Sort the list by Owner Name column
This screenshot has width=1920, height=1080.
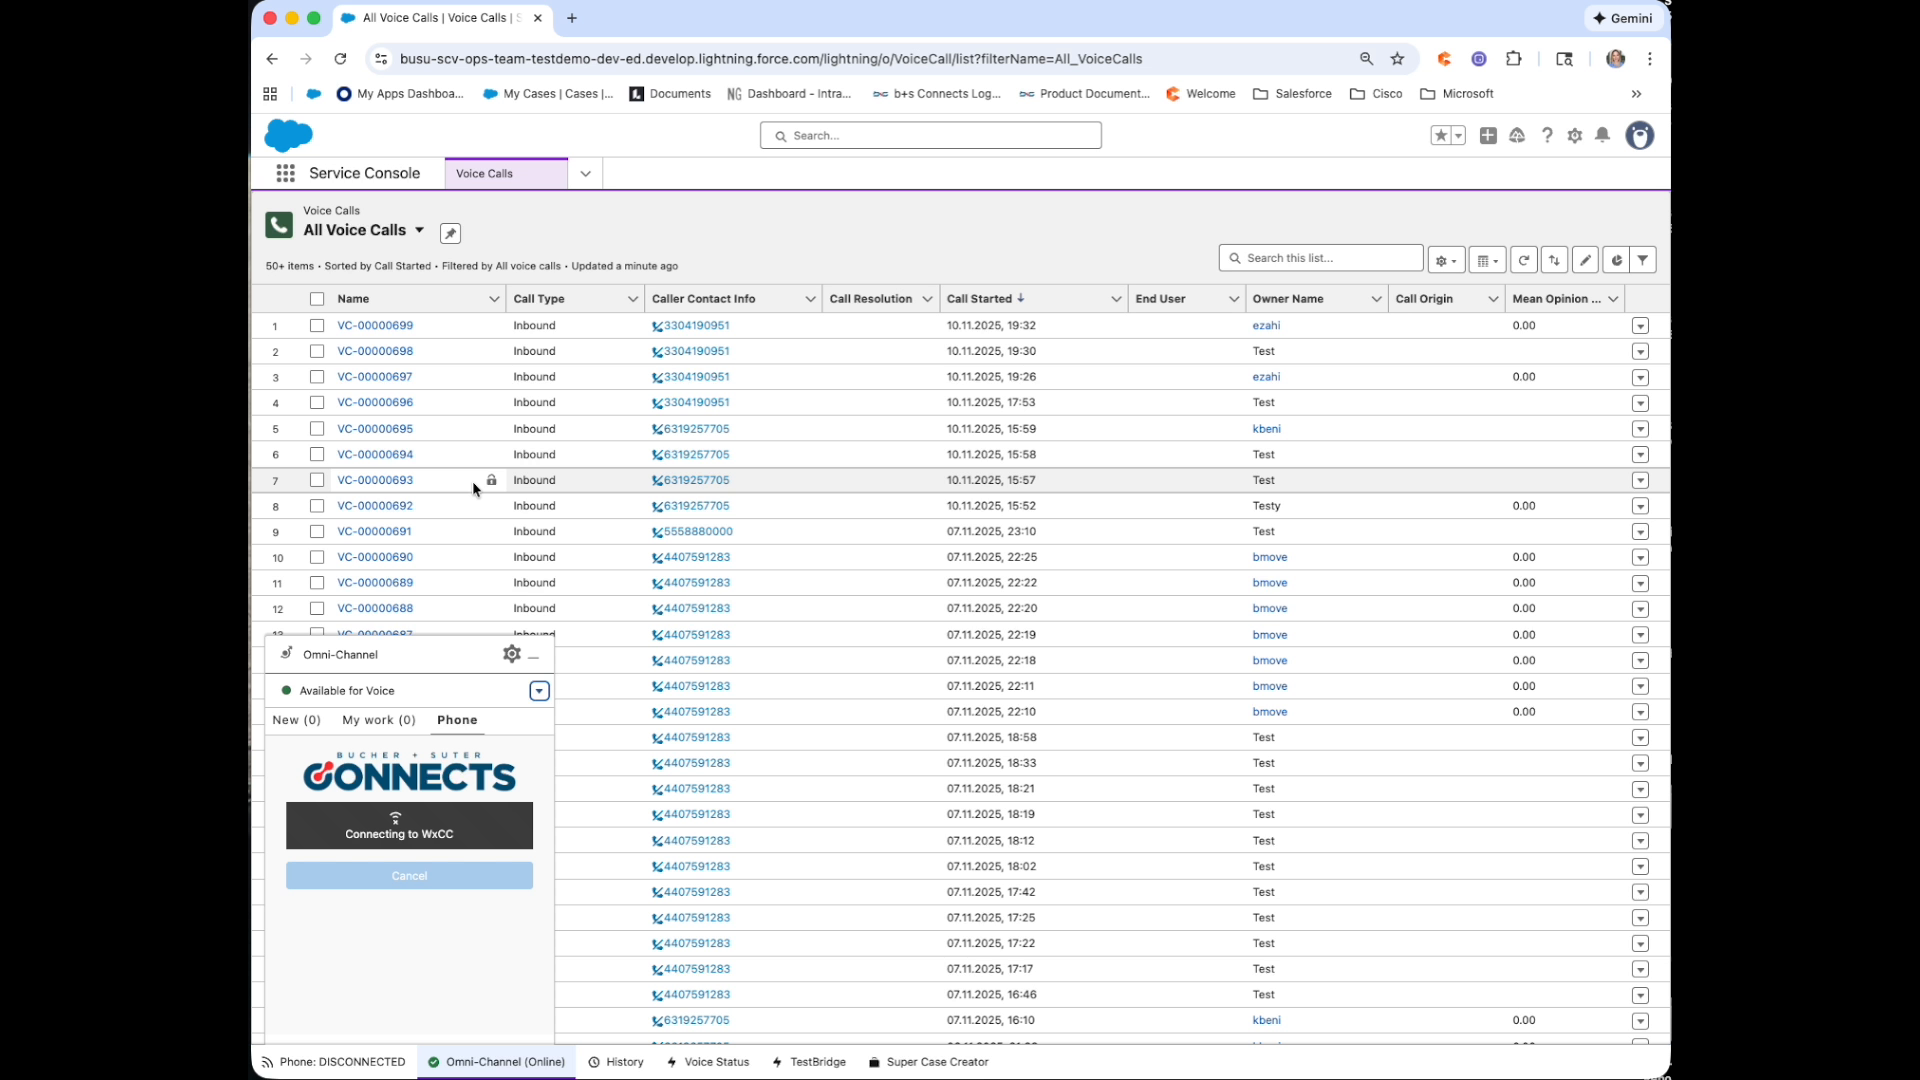click(x=1290, y=298)
